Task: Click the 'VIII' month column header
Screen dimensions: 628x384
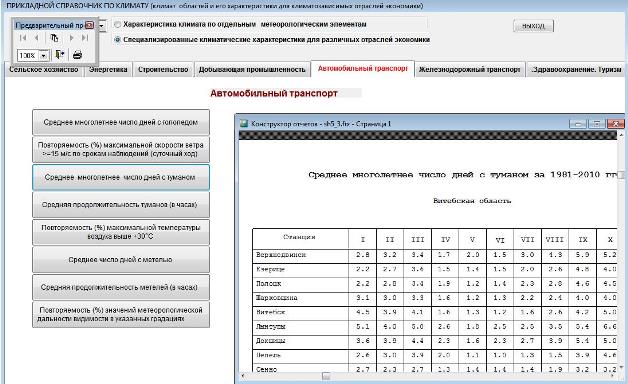Action: [555, 239]
